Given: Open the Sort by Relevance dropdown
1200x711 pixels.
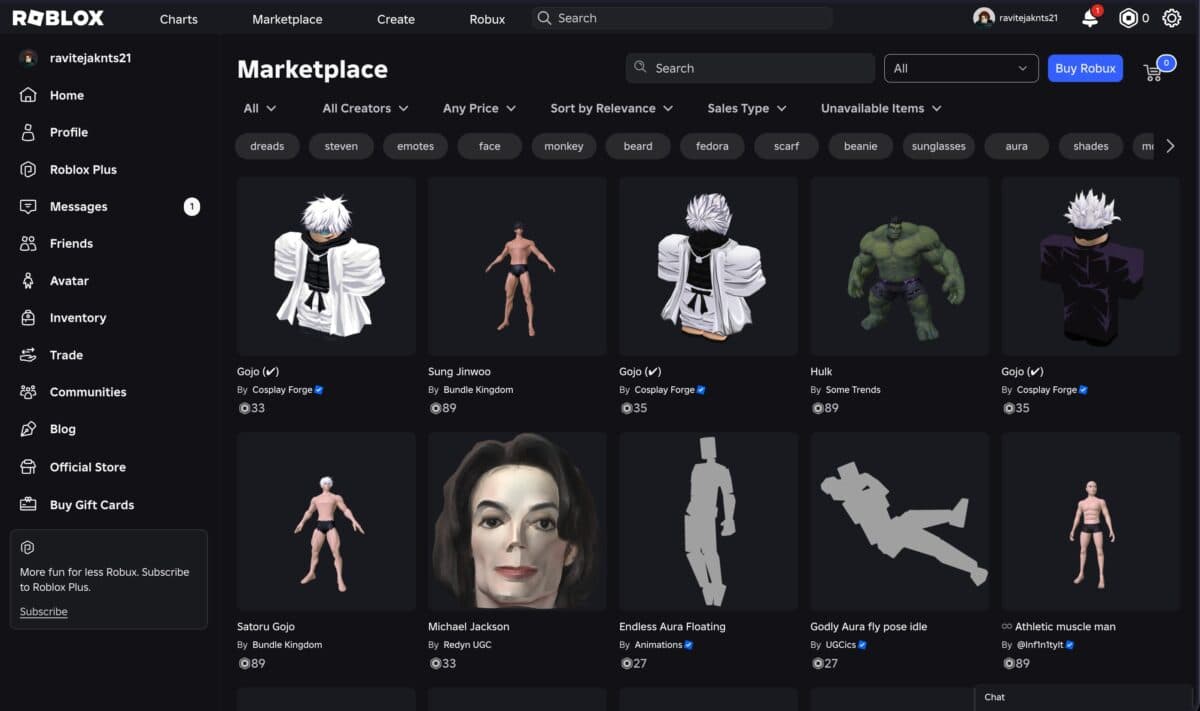Looking at the screenshot, I should [611, 108].
